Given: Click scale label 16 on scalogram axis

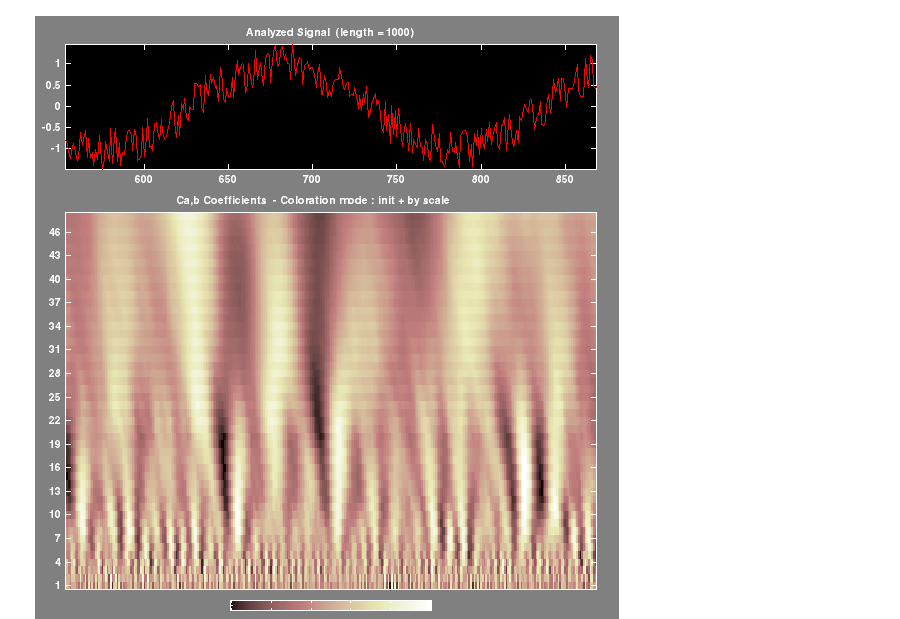Looking at the screenshot, I should 55,467.
